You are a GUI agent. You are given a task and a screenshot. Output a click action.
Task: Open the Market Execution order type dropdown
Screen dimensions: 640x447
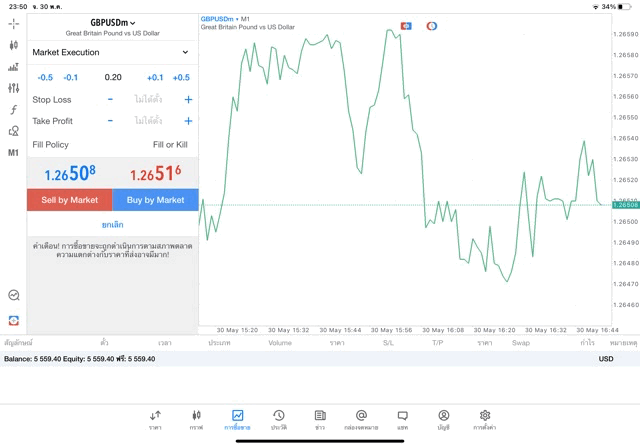click(x=112, y=52)
